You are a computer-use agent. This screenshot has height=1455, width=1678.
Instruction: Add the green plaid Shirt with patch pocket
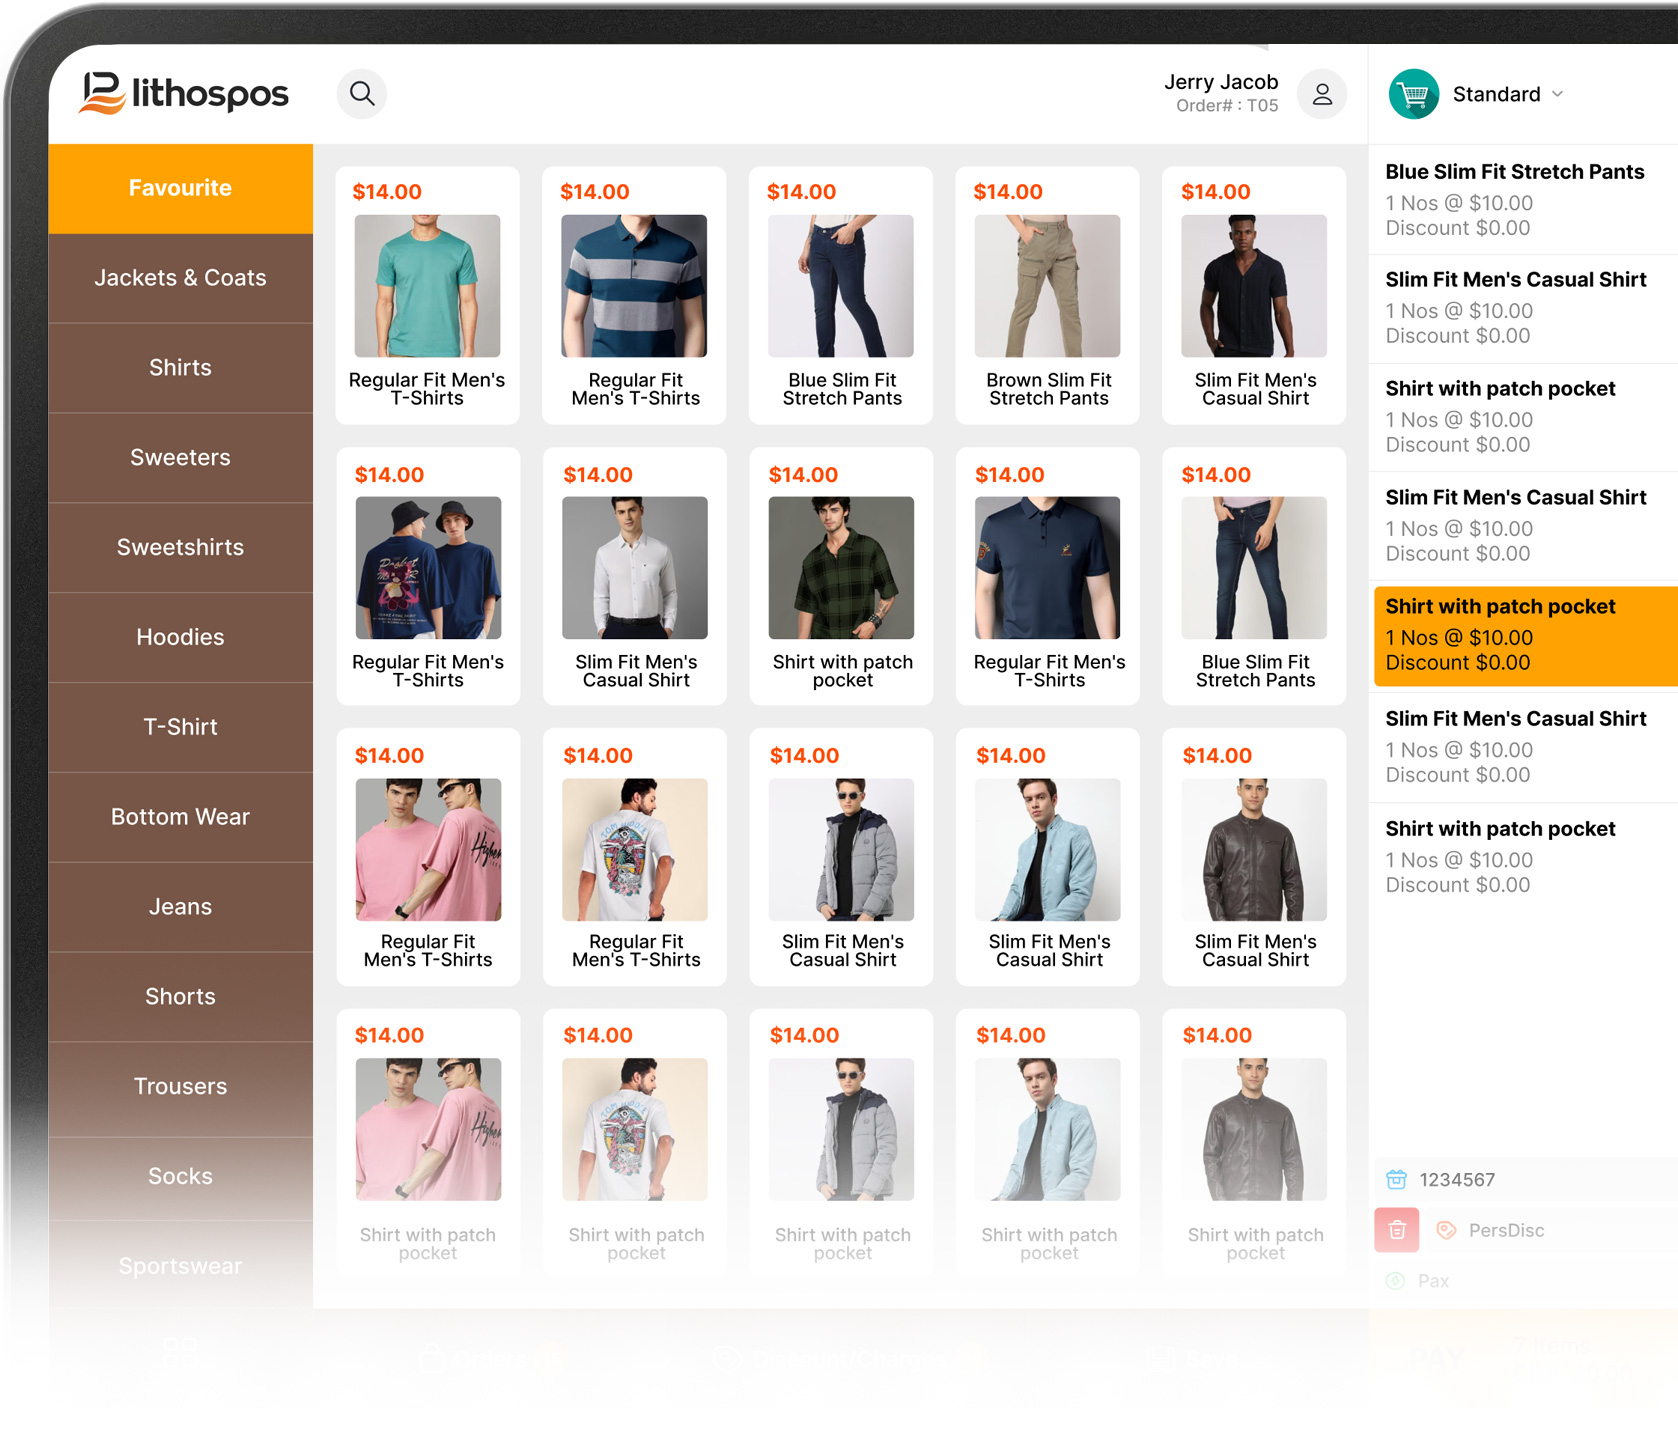point(841,577)
